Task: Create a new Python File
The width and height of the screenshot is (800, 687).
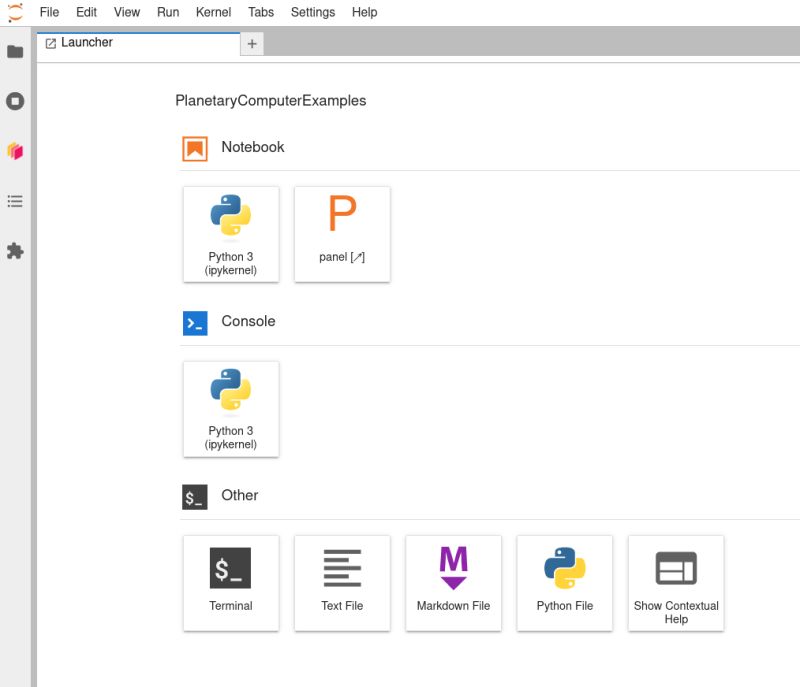Action: (x=564, y=583)
